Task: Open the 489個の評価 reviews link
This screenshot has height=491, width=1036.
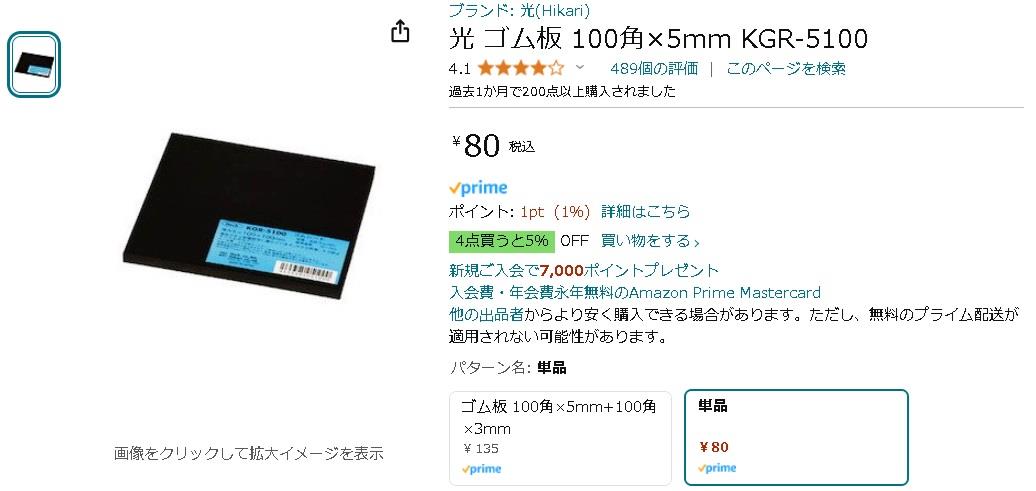Action: pyautogui.click(x=654, y=68)
